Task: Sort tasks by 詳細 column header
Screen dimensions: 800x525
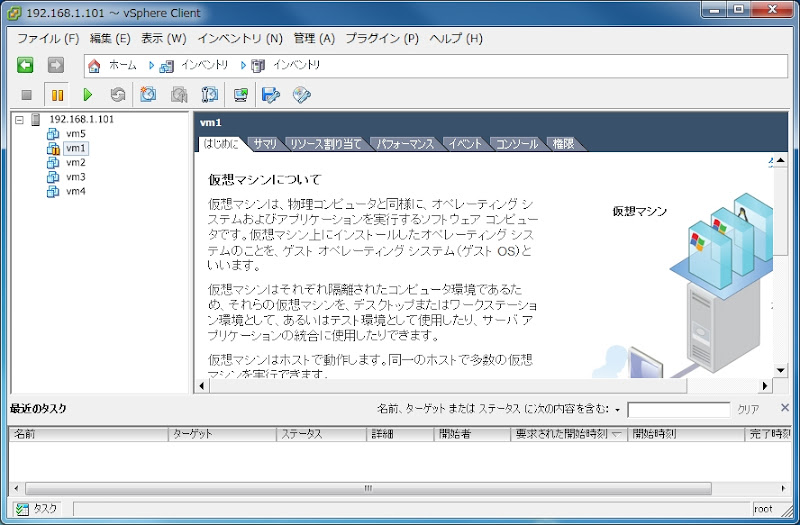Action: click(x=400, y=434)
